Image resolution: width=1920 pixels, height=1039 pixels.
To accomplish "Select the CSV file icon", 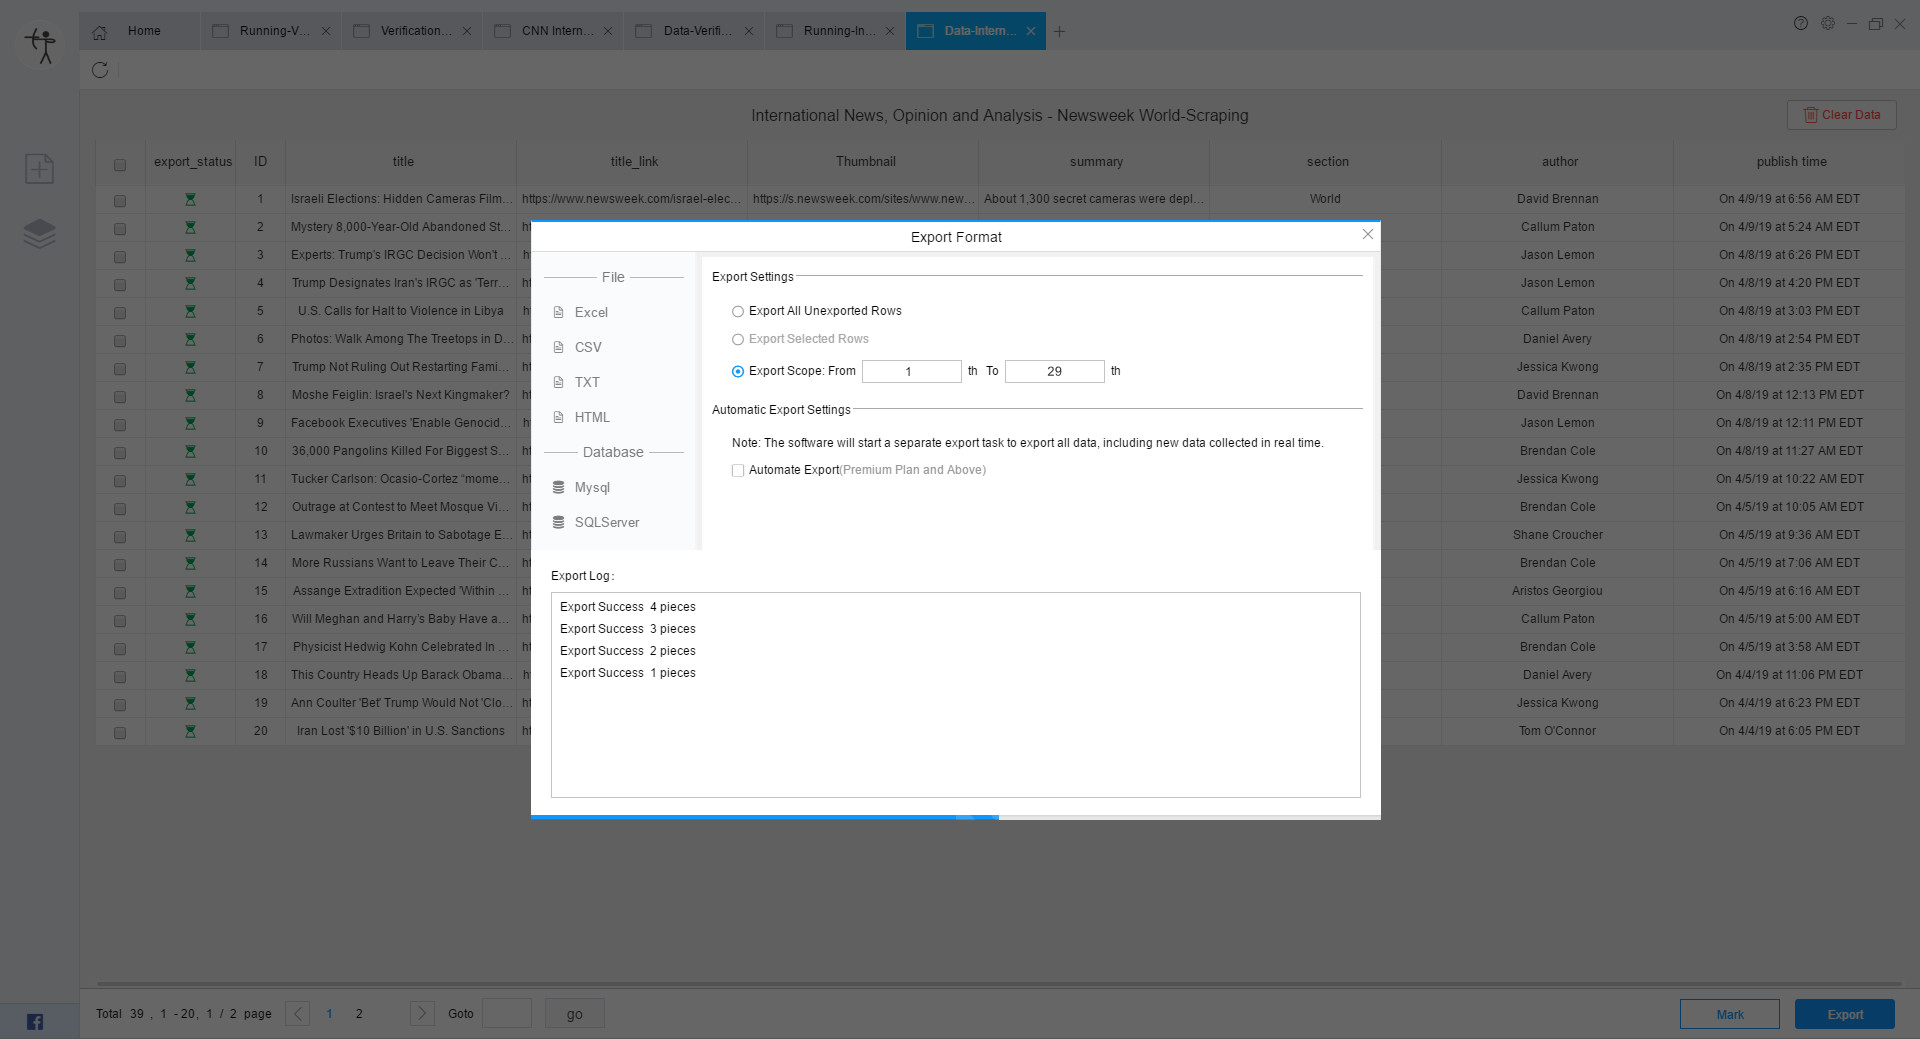I will (x=559, y=348).
